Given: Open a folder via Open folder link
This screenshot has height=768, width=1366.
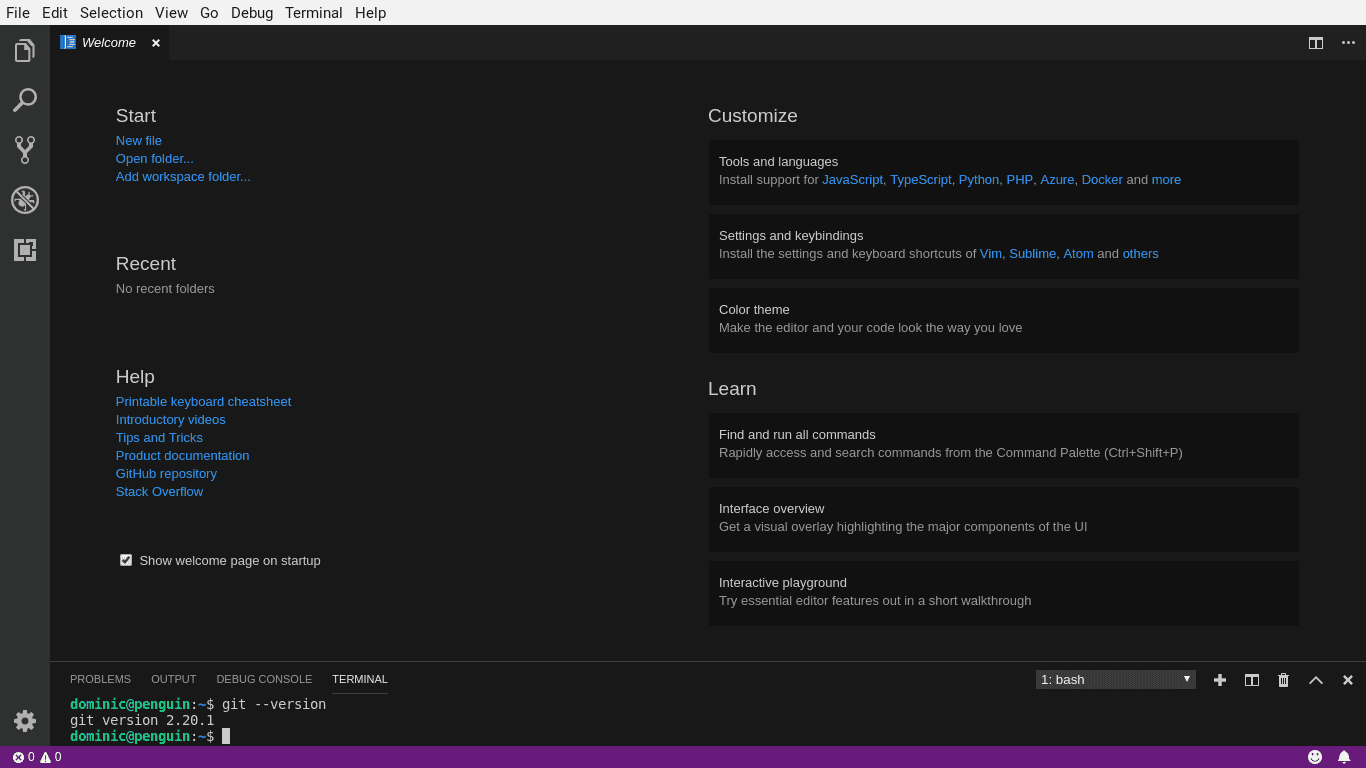Looking at the screenshot, I should (154, 158).
